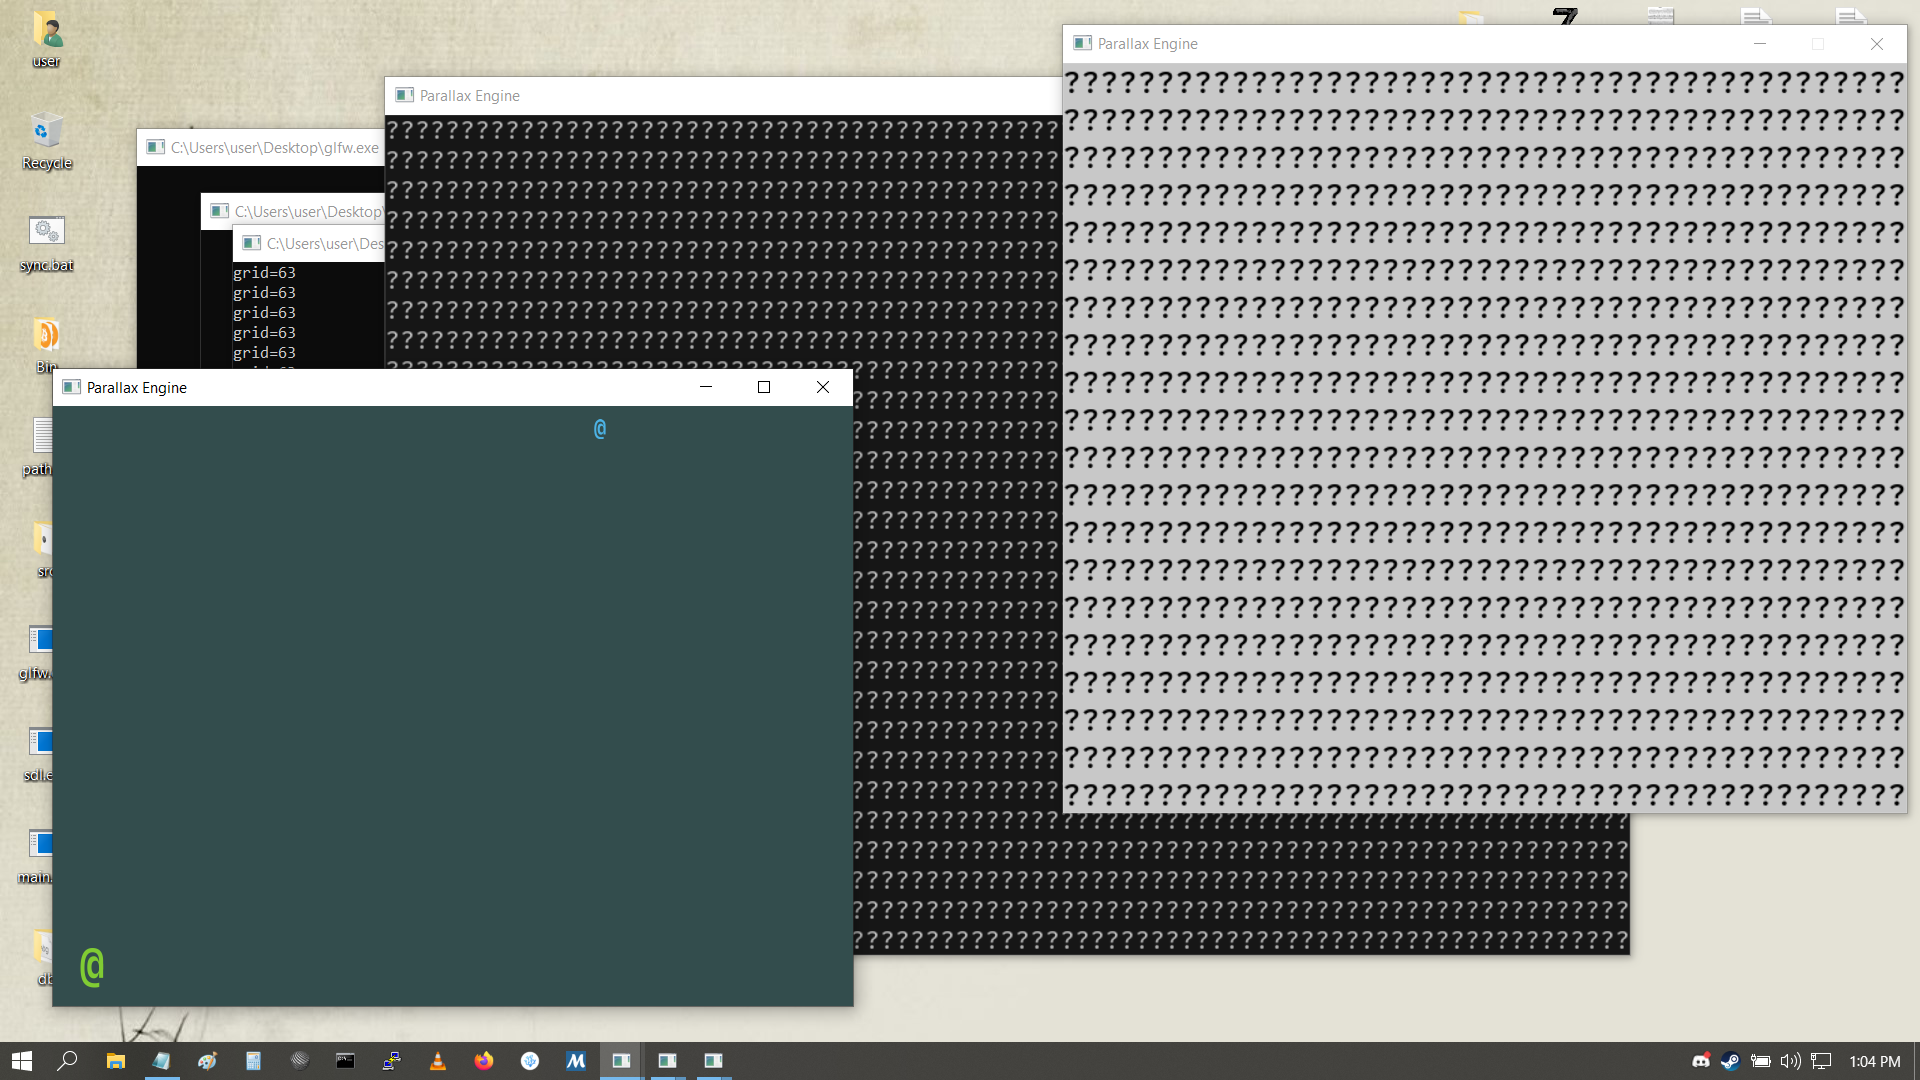The height and width of the screenshot is (1080, 1920).
Task: Open File Explorer from the taskbar
Action: (x=115, y=1061)
